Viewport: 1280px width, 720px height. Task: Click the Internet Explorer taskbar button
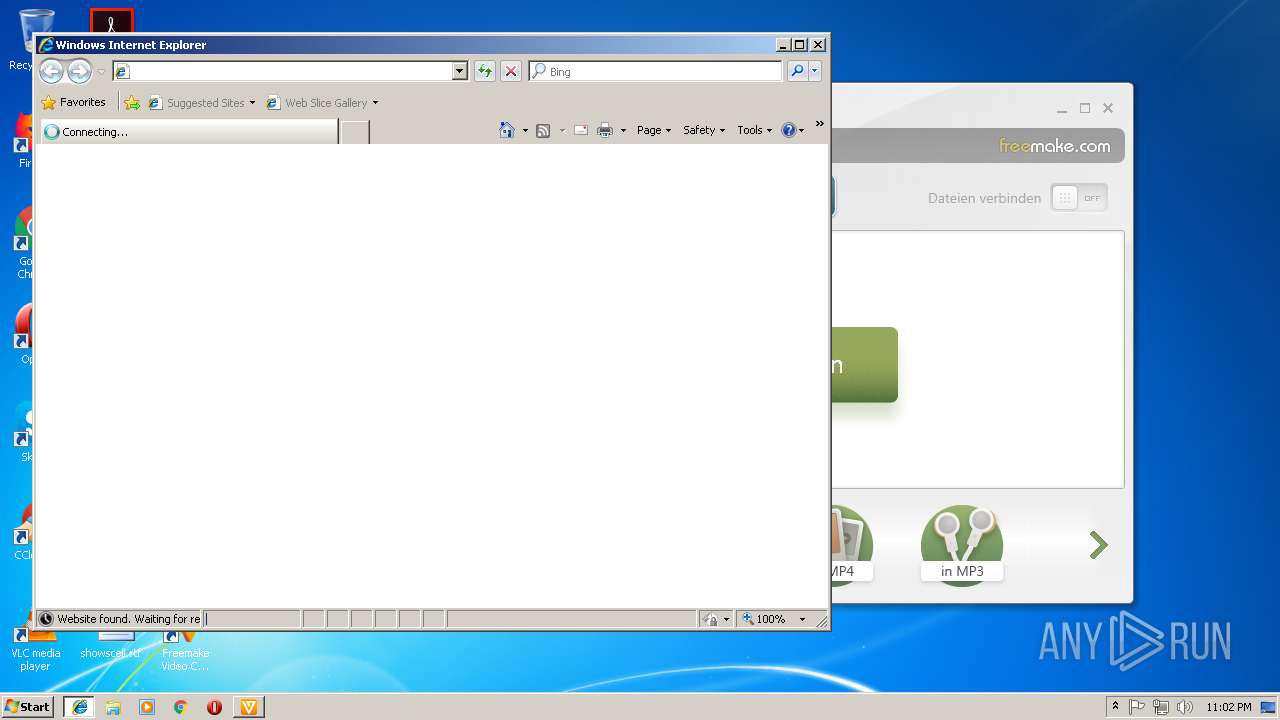[x=80, y=706]
